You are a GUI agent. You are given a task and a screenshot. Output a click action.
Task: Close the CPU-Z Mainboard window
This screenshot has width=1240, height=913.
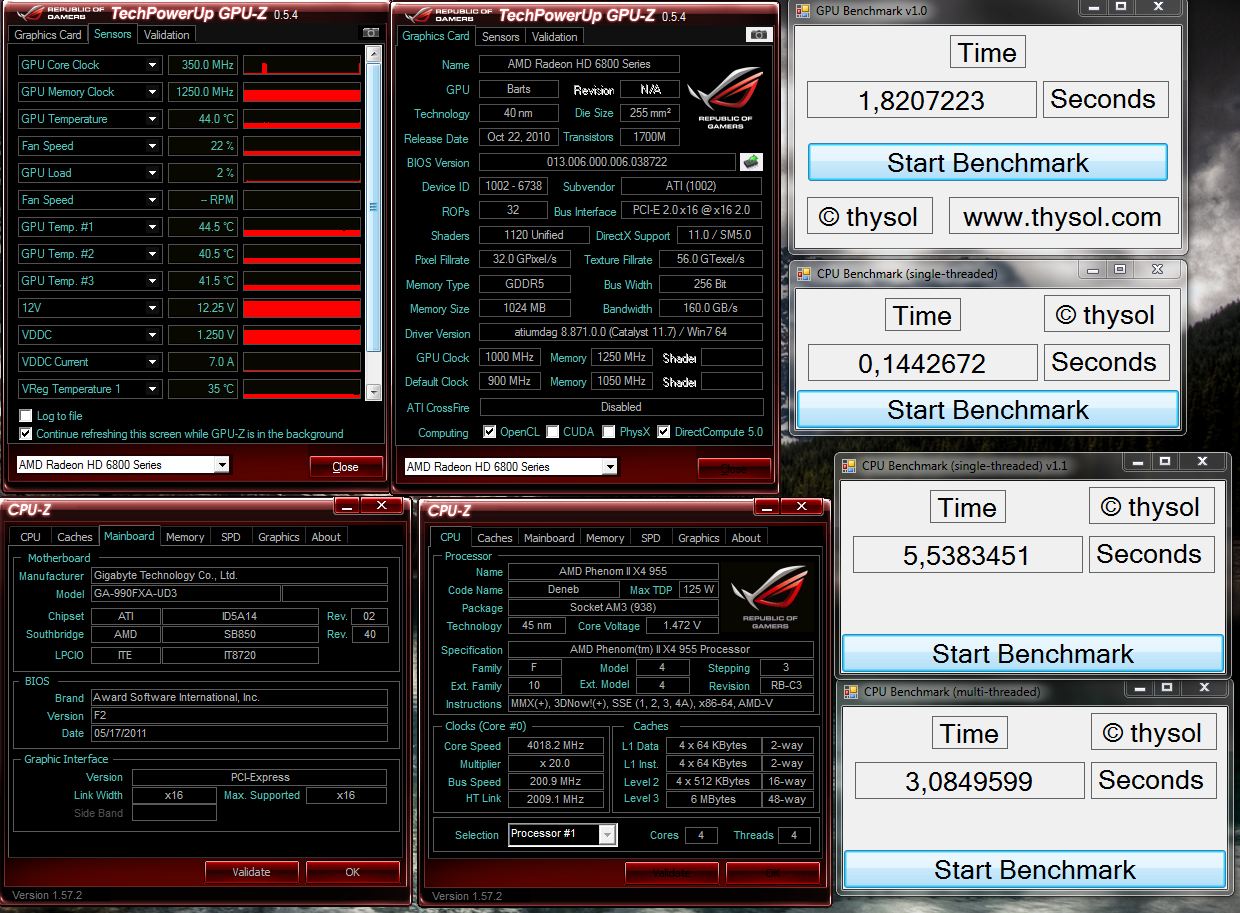coord(380,506)
